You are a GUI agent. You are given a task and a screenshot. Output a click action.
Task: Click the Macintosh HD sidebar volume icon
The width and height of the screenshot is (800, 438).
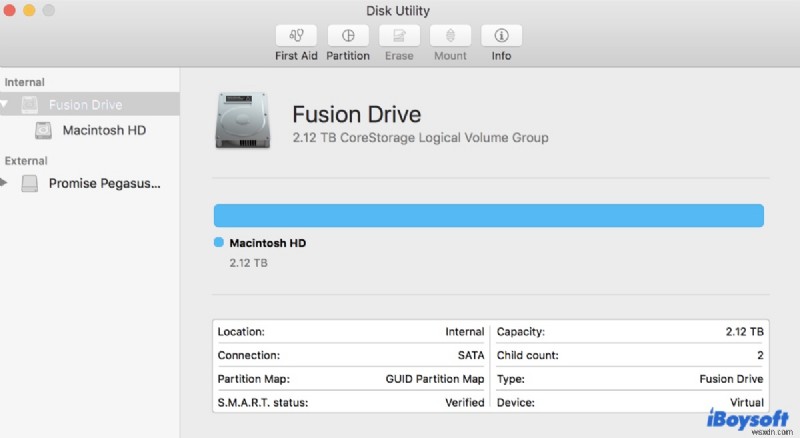(x=43, y=130)
